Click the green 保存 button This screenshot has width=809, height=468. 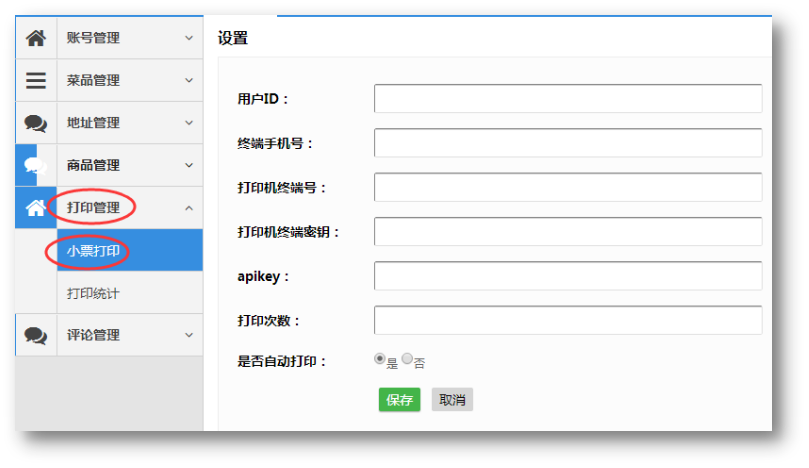tap(399, 400)
